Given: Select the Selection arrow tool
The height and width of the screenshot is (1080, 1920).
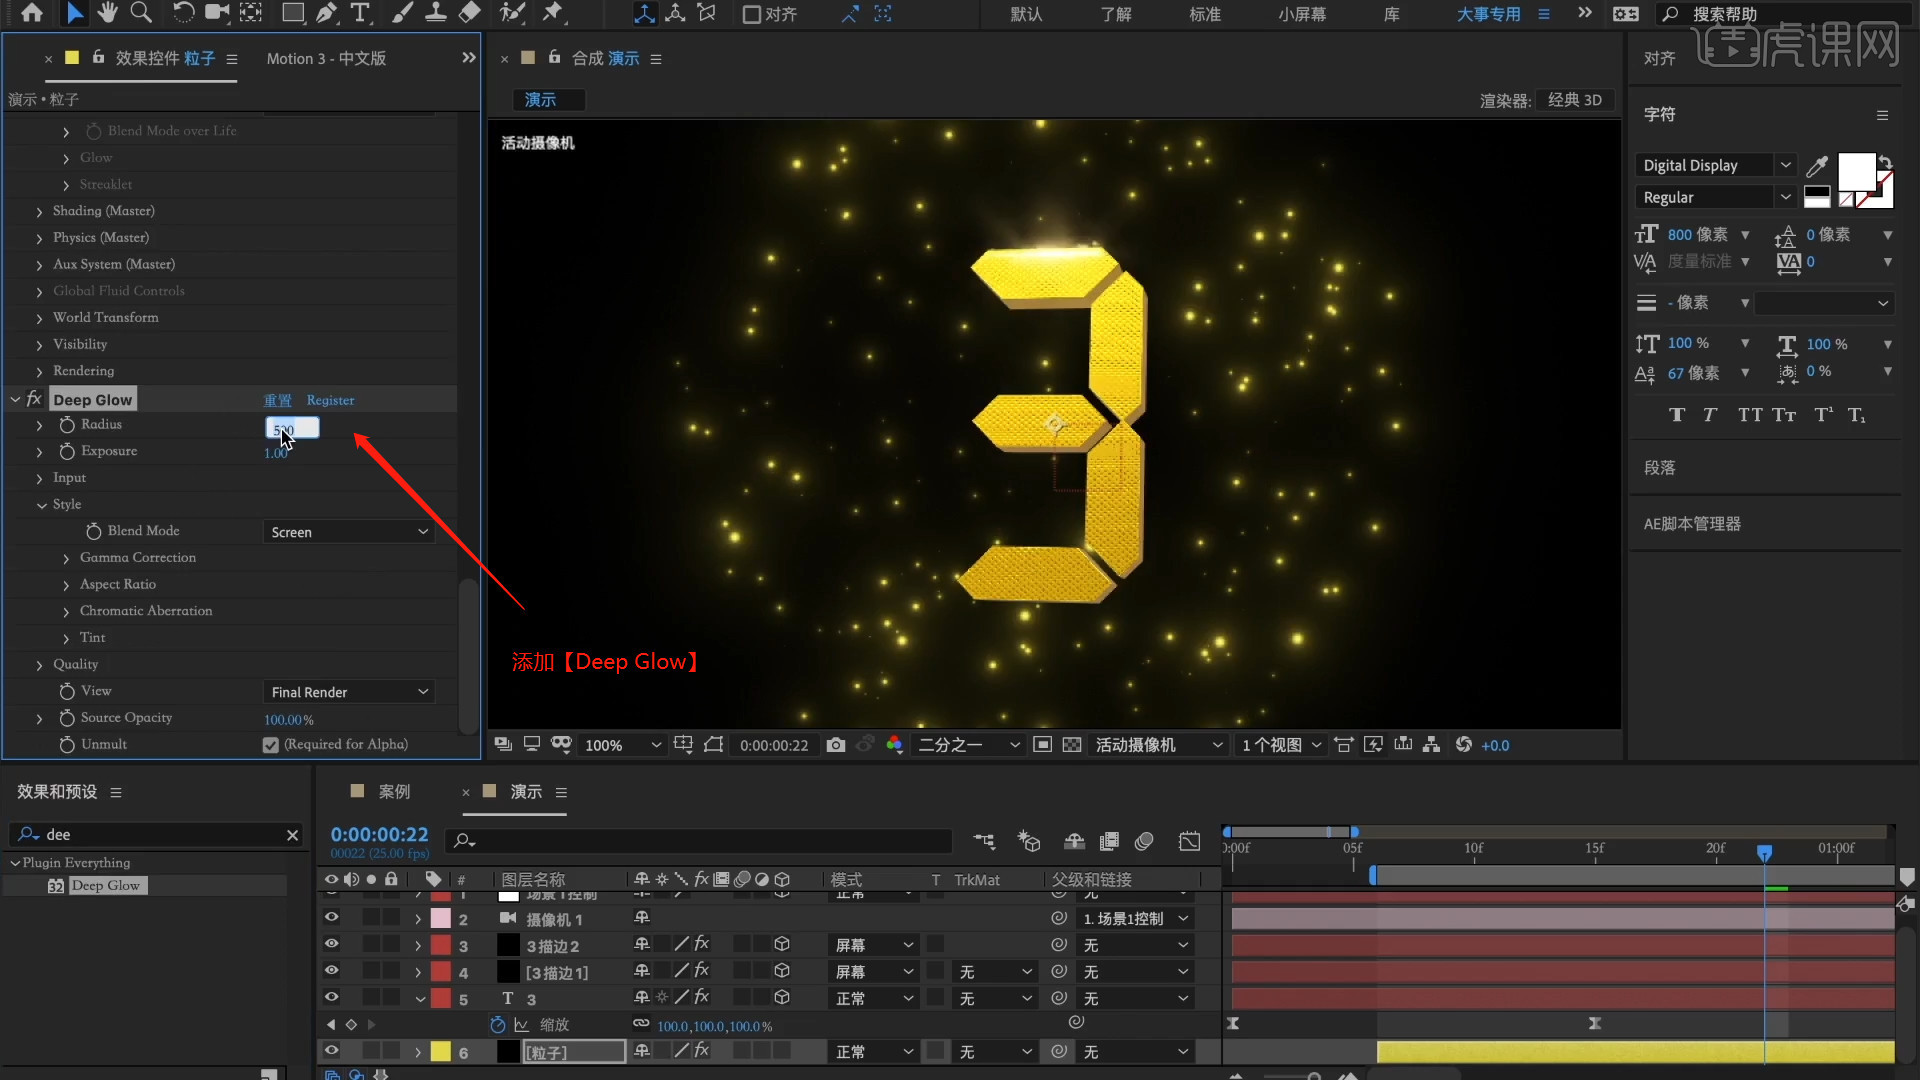Looking at the screenshot, I should [74, 13].
